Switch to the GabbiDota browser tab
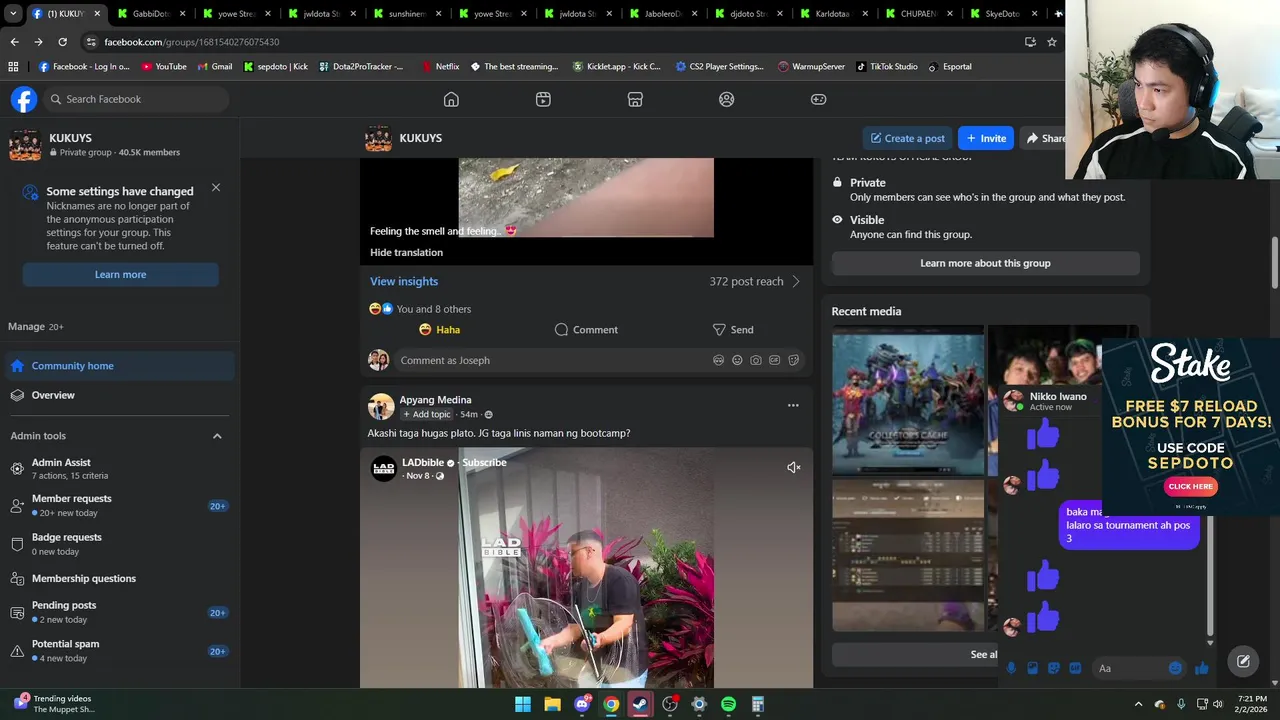 (150, 14)
